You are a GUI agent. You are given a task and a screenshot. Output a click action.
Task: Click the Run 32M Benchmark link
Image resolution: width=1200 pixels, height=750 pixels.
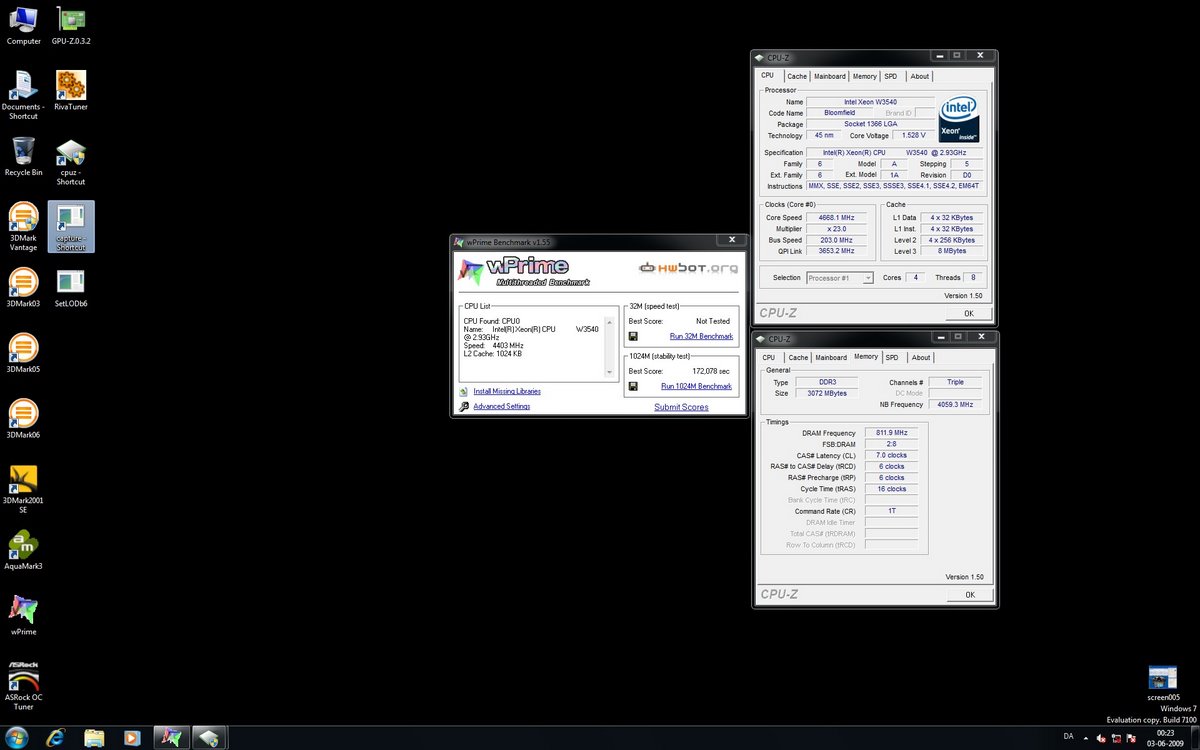tap(701, 336)
